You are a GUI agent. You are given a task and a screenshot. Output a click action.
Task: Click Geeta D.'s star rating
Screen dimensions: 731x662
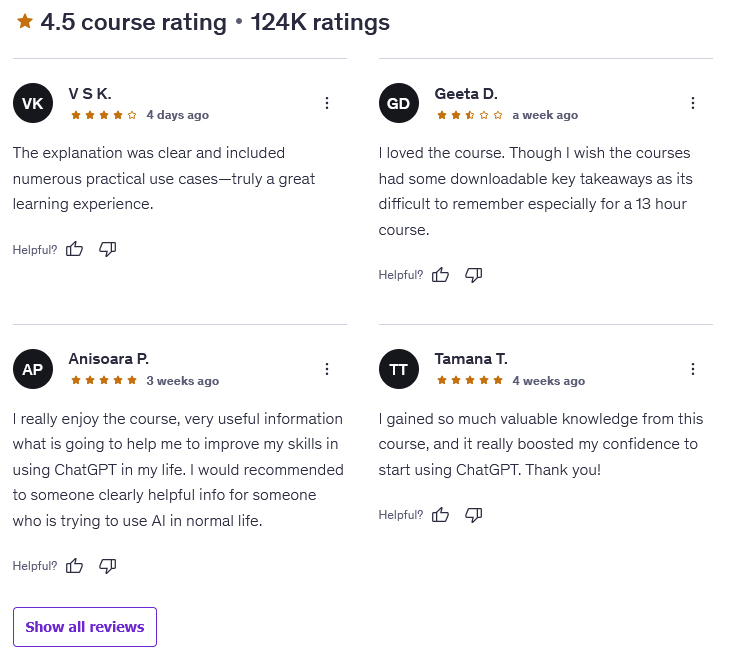(470, 115)
